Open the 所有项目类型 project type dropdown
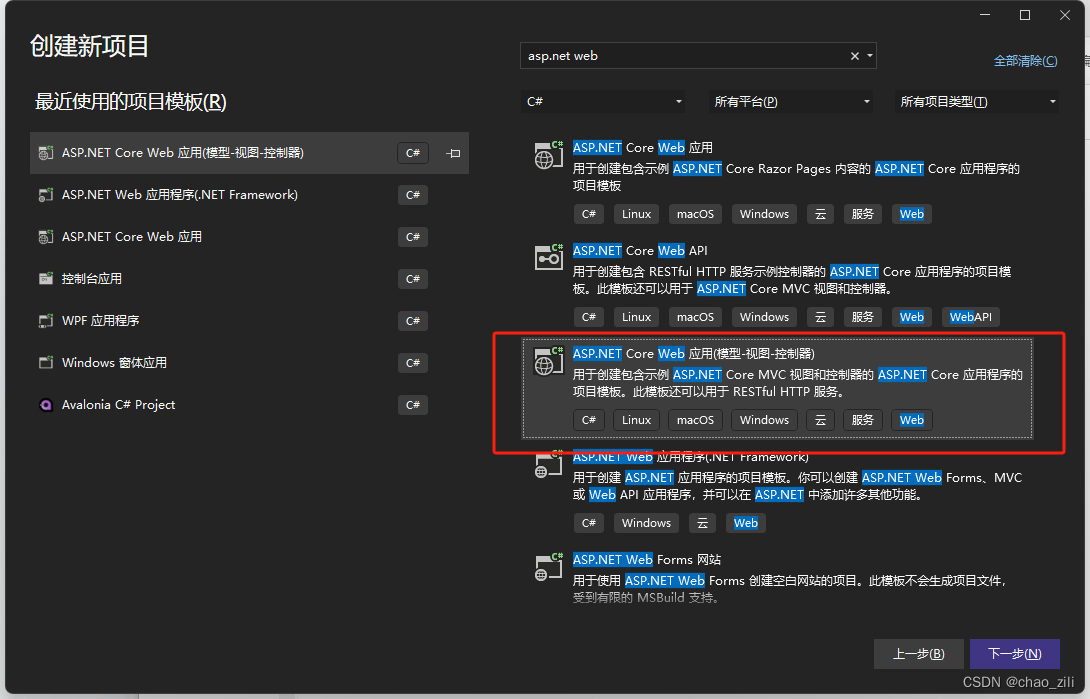Screen dimensions: 1090x699 point(977,102)
